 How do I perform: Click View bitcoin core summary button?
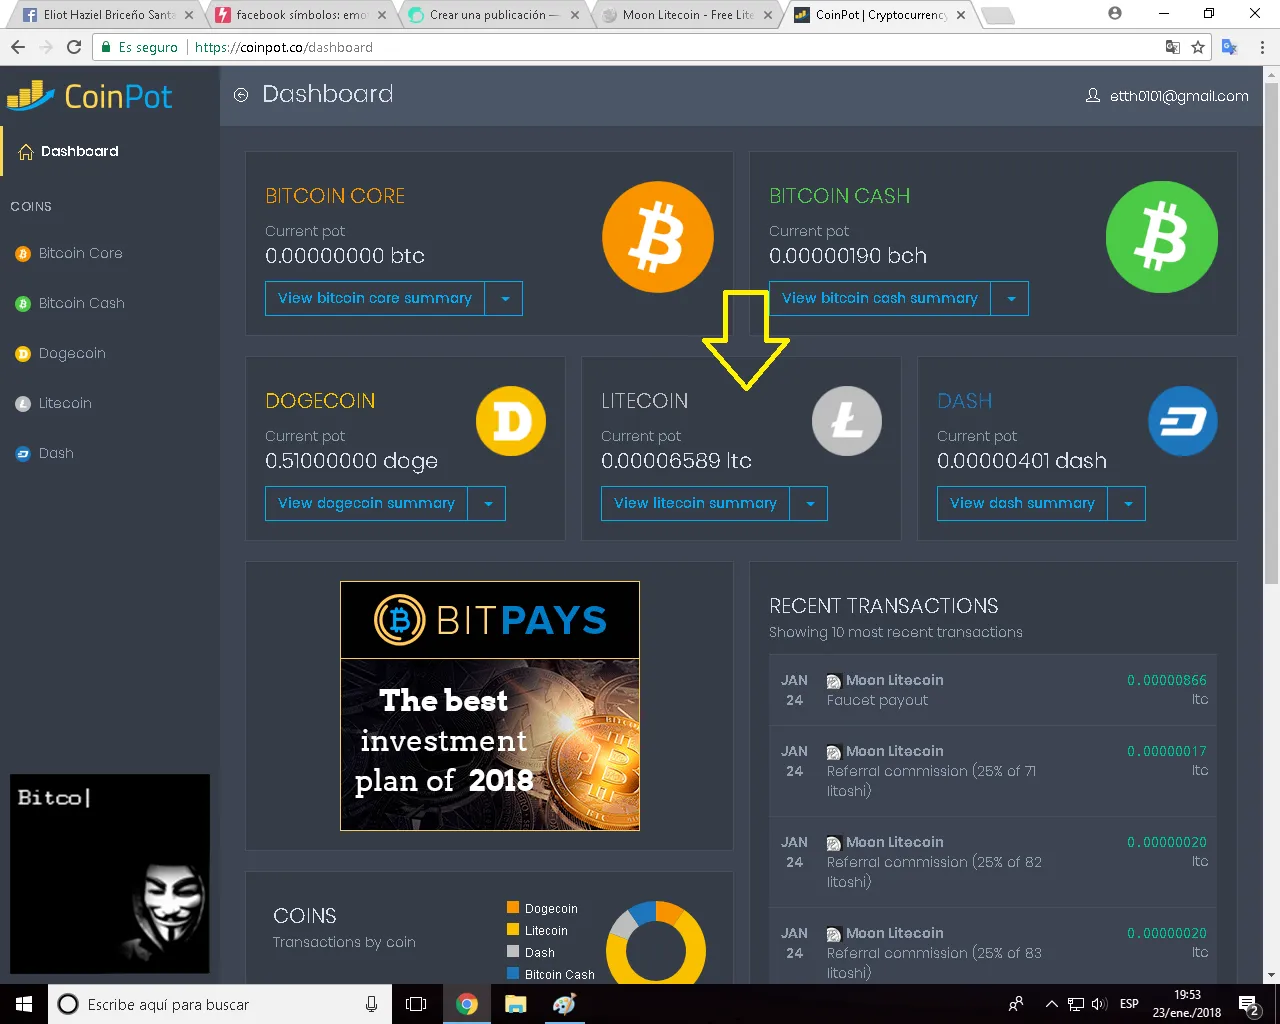375,298
